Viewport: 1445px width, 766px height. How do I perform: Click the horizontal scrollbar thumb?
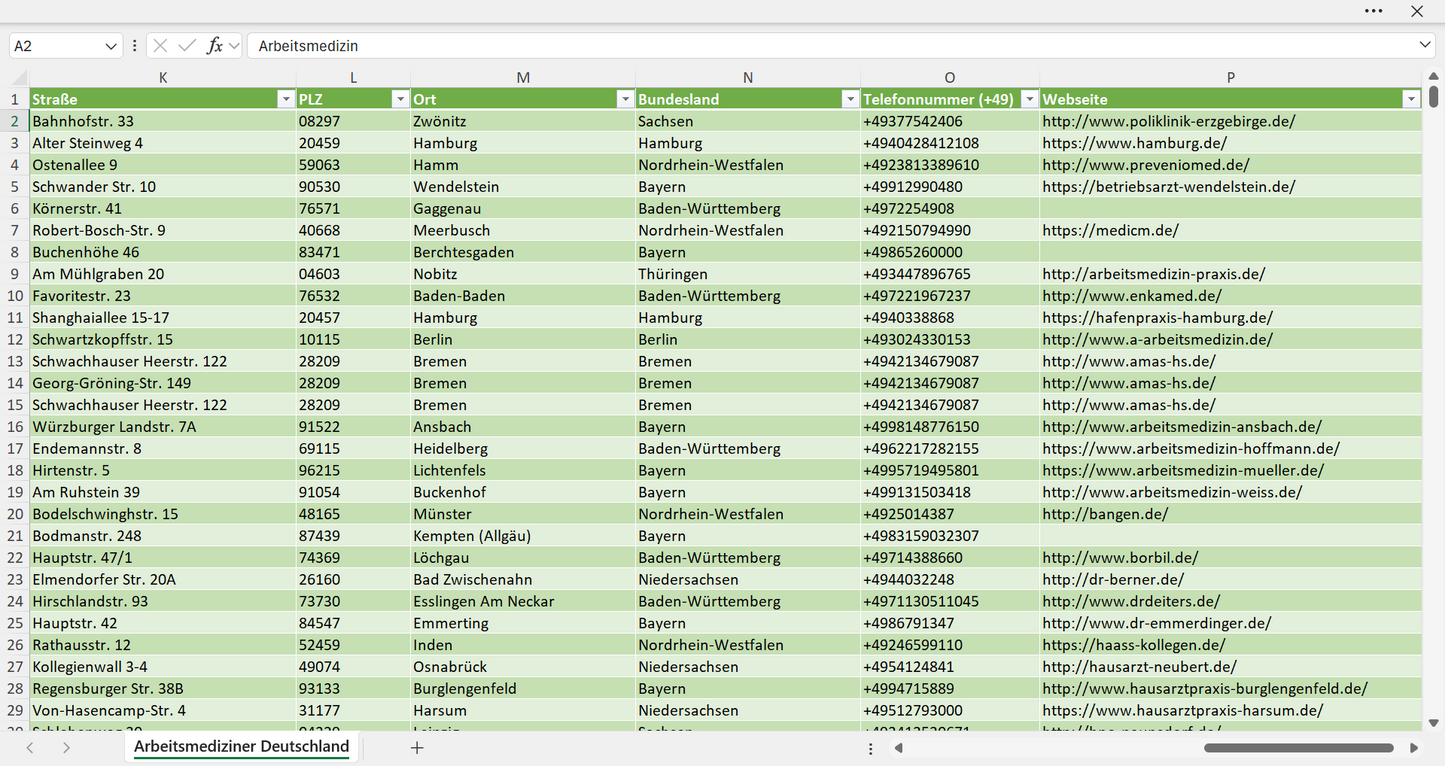(1298, 748)
